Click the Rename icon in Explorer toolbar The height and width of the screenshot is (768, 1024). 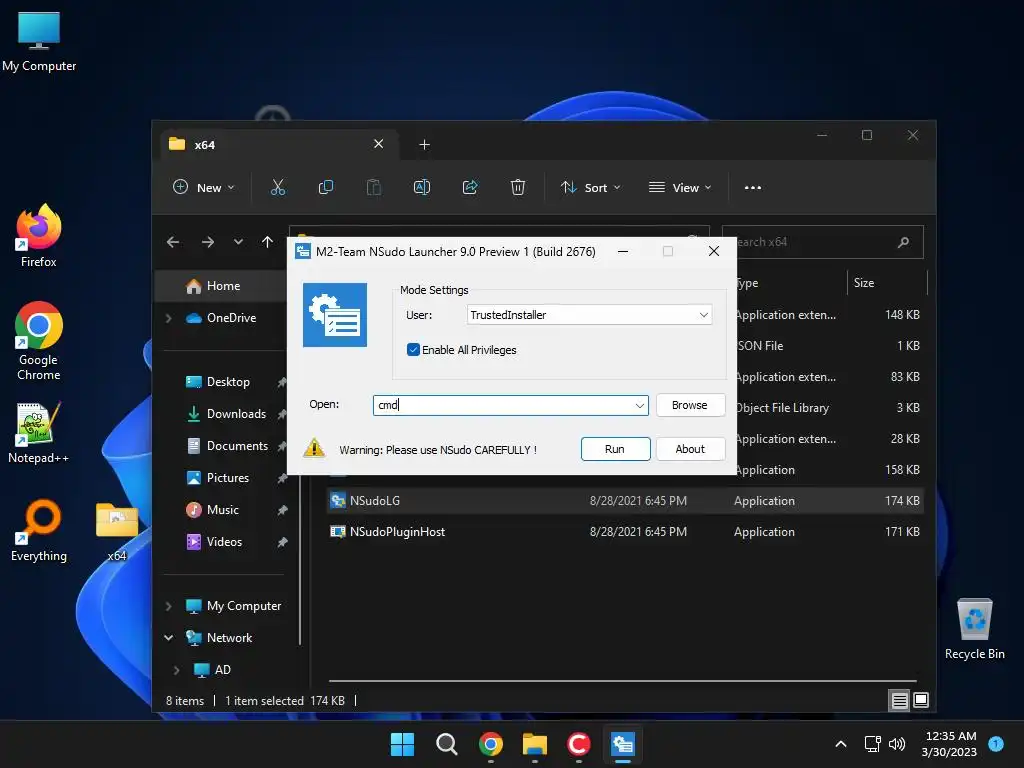(x=422, y=187)
